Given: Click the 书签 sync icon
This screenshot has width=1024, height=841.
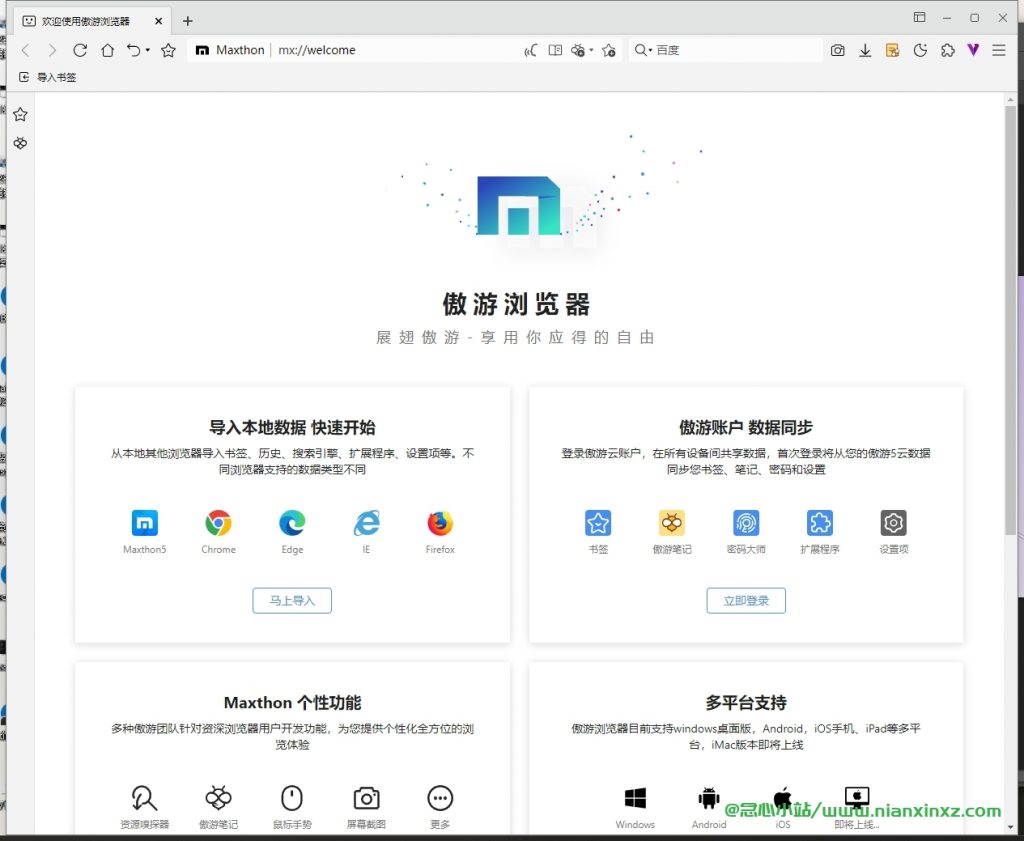Looking at the screenshot, I should click(x=598, y=523).
